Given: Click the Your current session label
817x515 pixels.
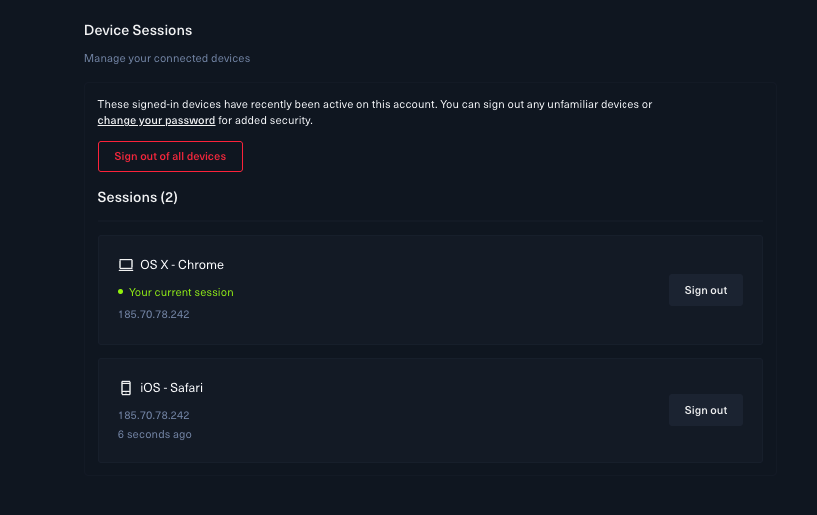Looking at the screenshot, I should (181, 292).
